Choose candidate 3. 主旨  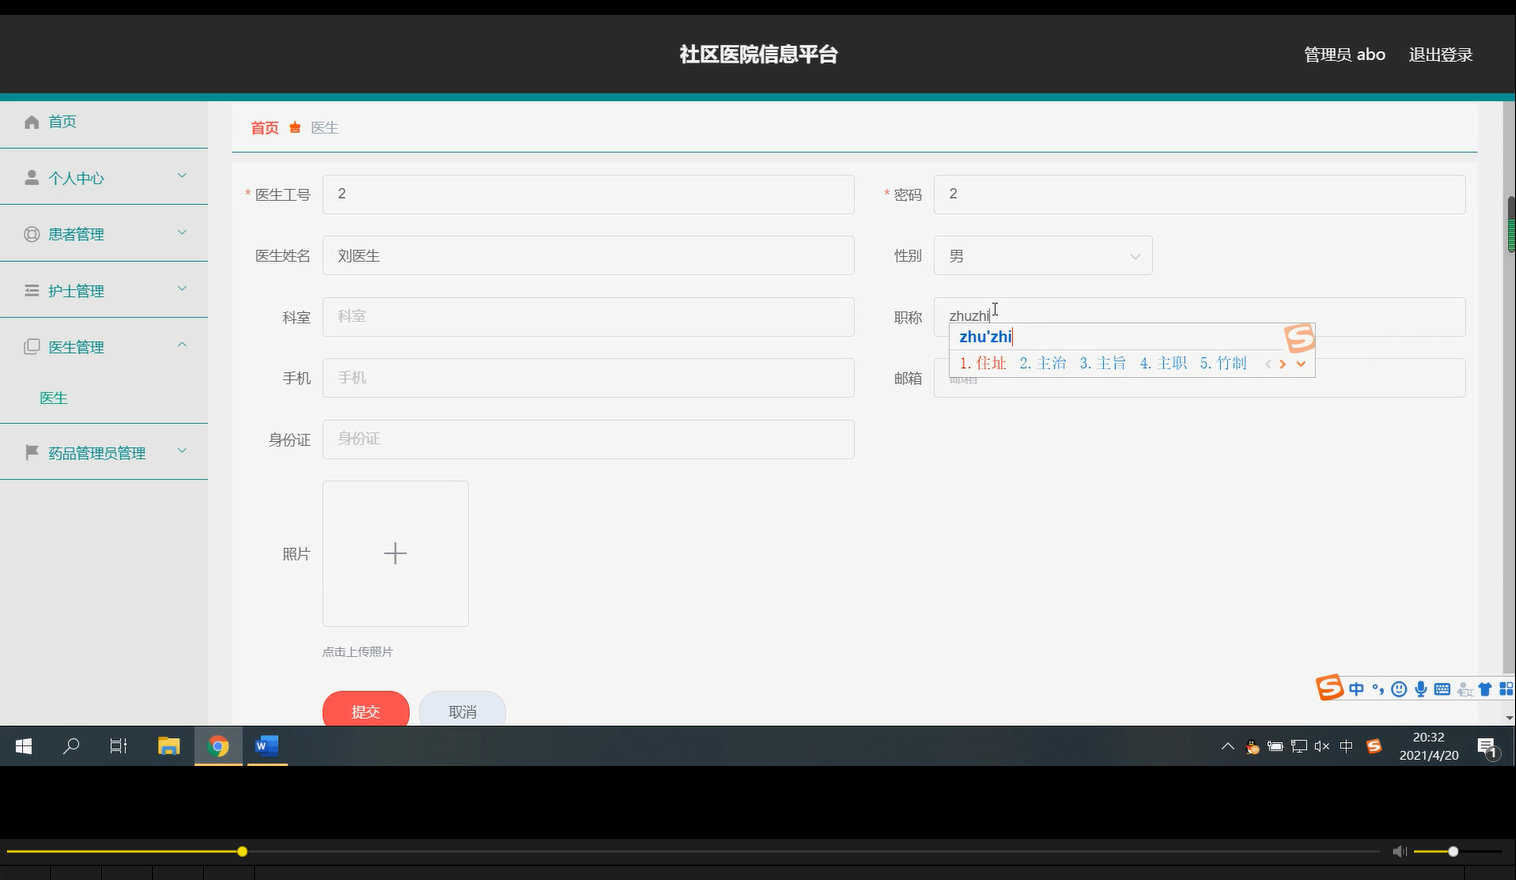click(1103, 363)
